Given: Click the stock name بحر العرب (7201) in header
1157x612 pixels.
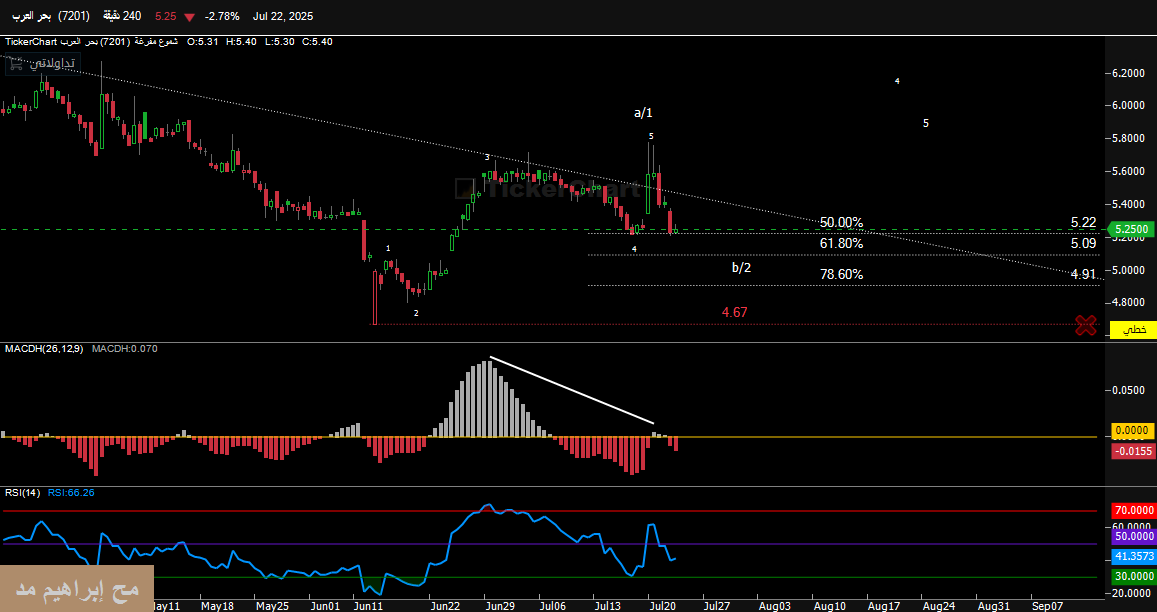Looking at the screenshot, I should [52, 16].
